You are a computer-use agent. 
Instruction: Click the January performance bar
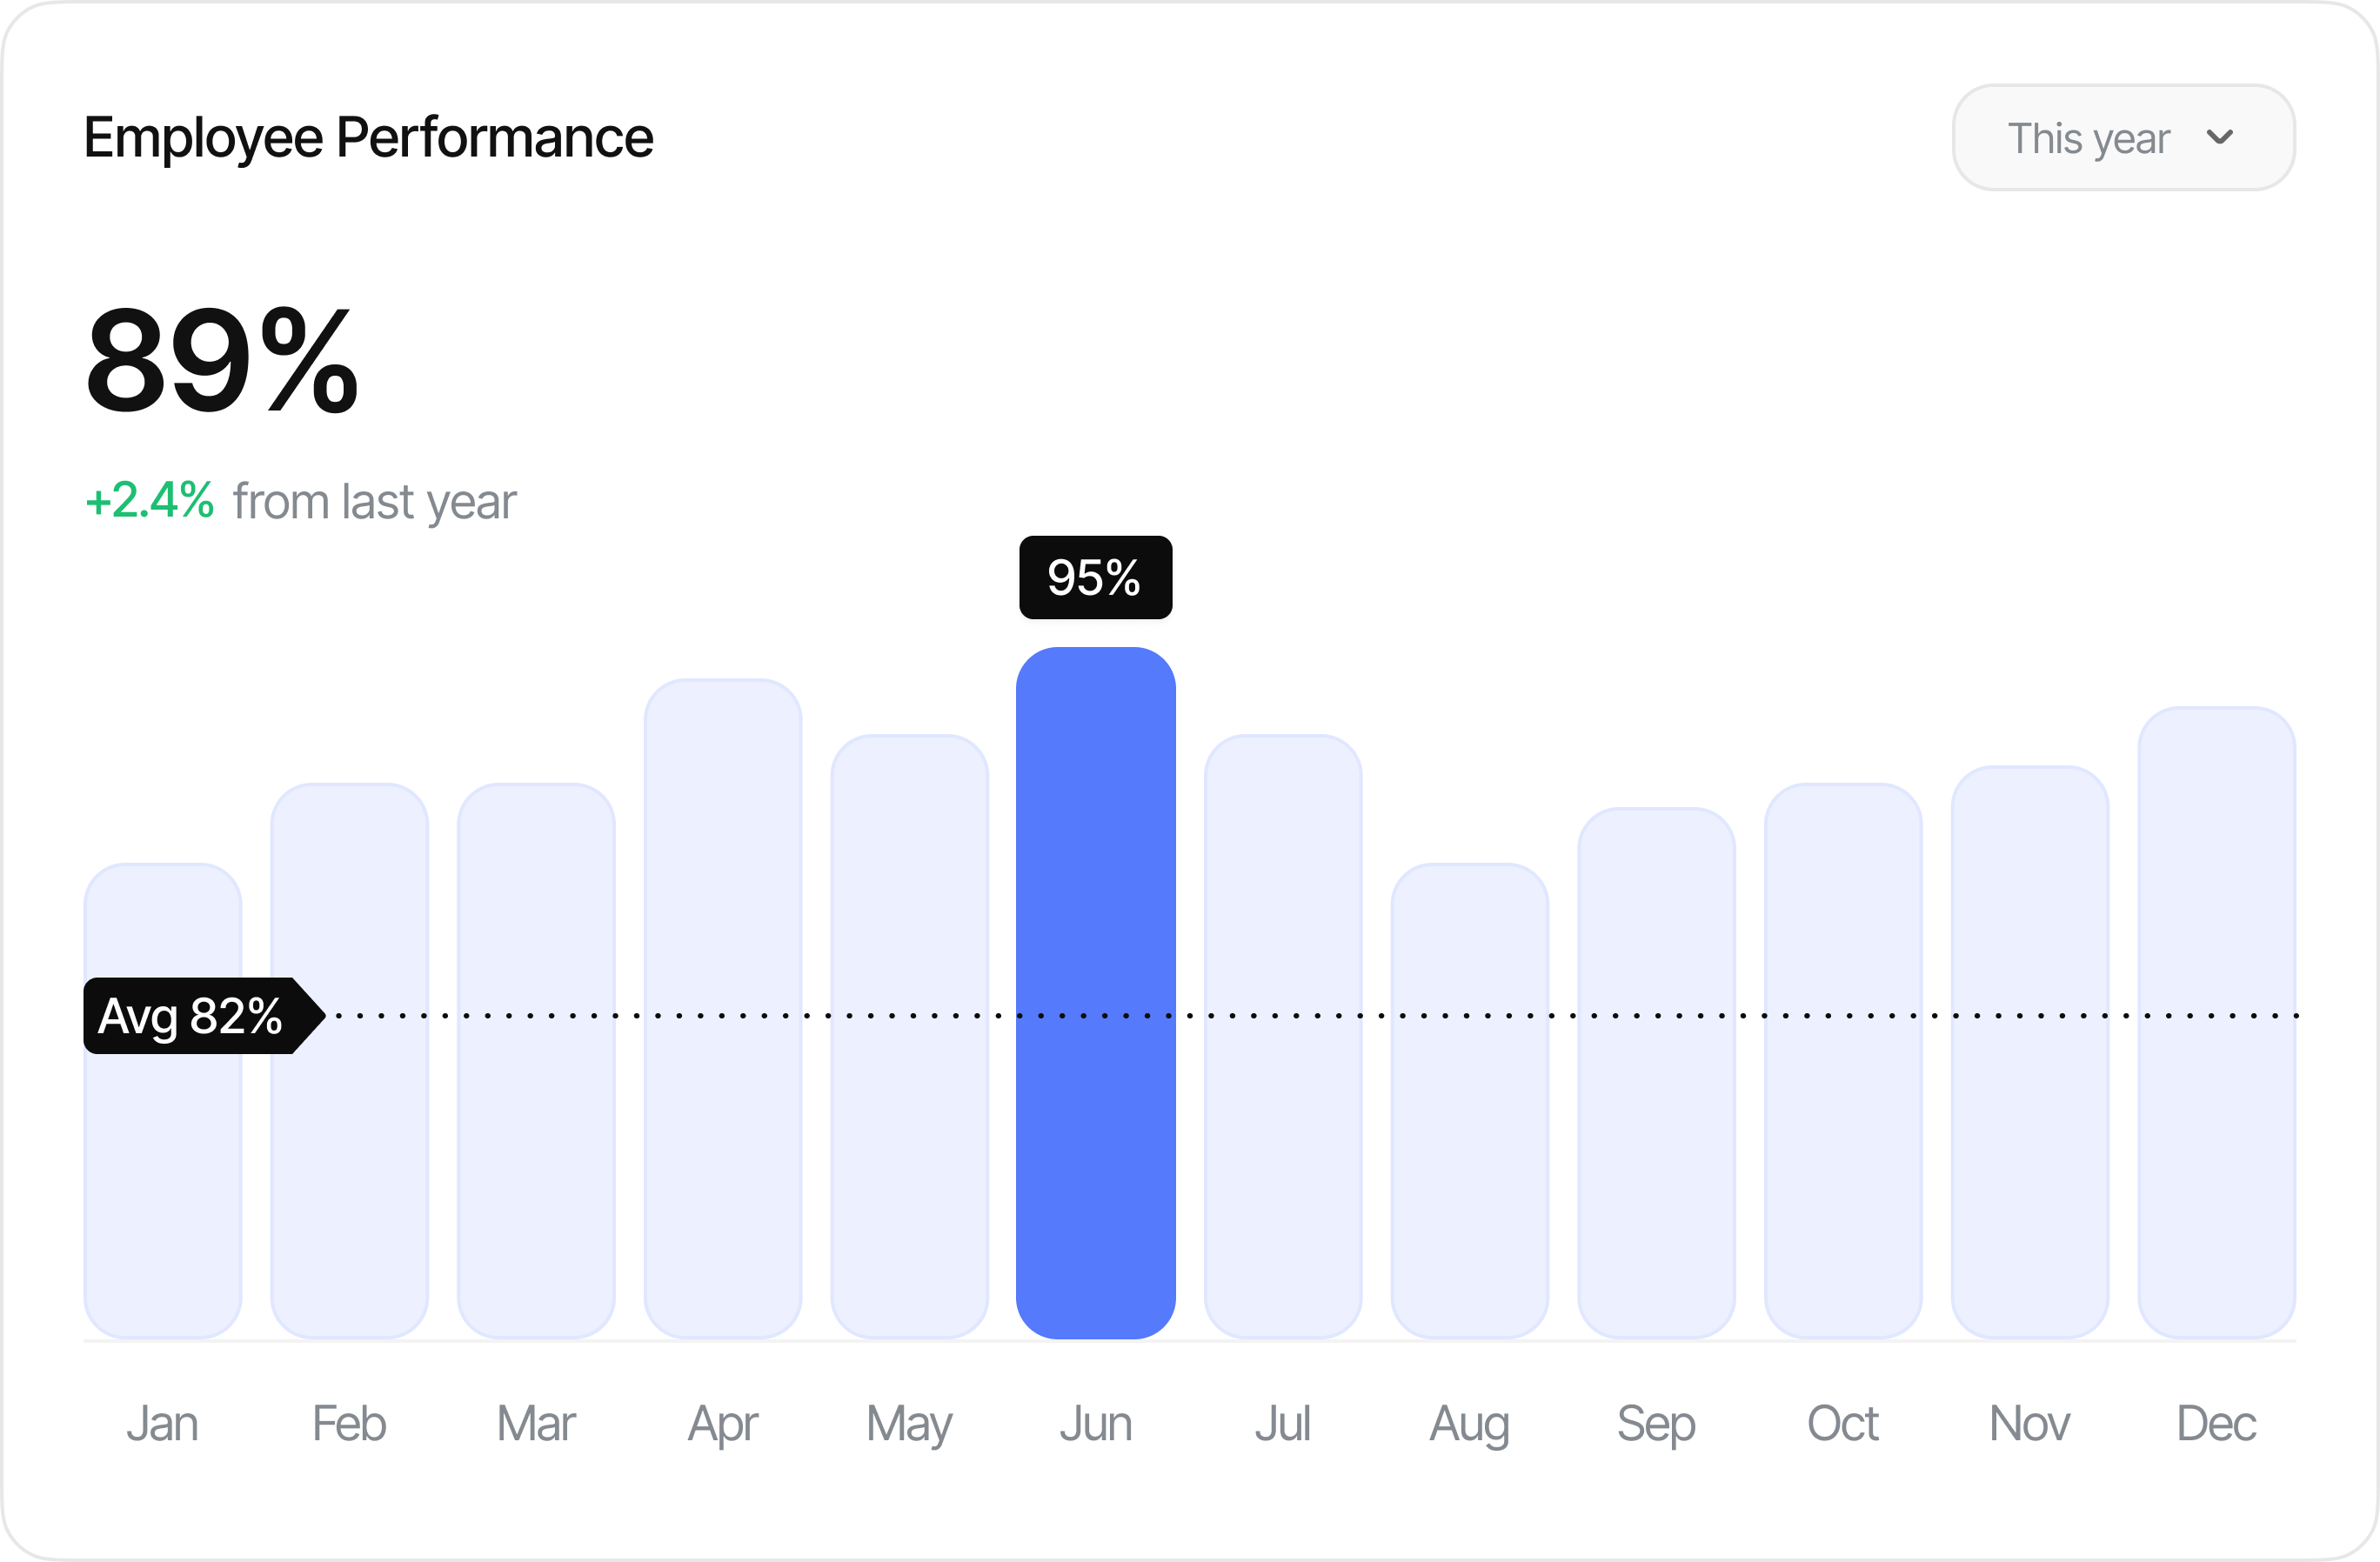click(x=163, y=1150)
